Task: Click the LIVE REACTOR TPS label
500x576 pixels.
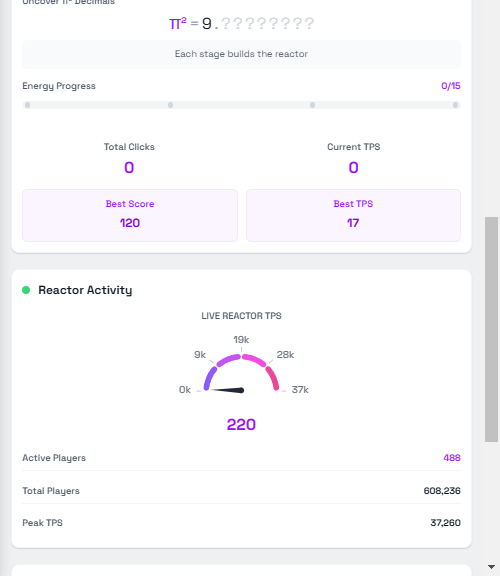Action: click(x=241, y=316)
